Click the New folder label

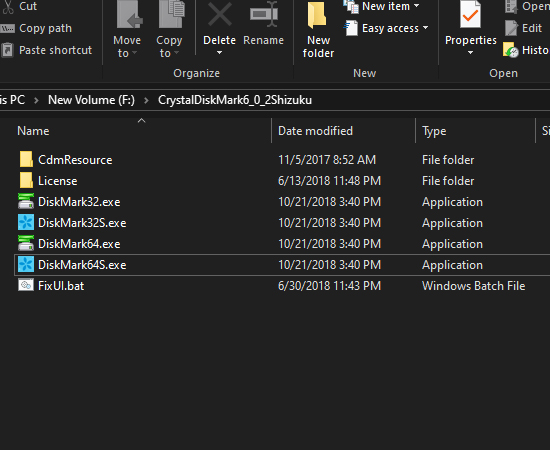tap(318, 47)
